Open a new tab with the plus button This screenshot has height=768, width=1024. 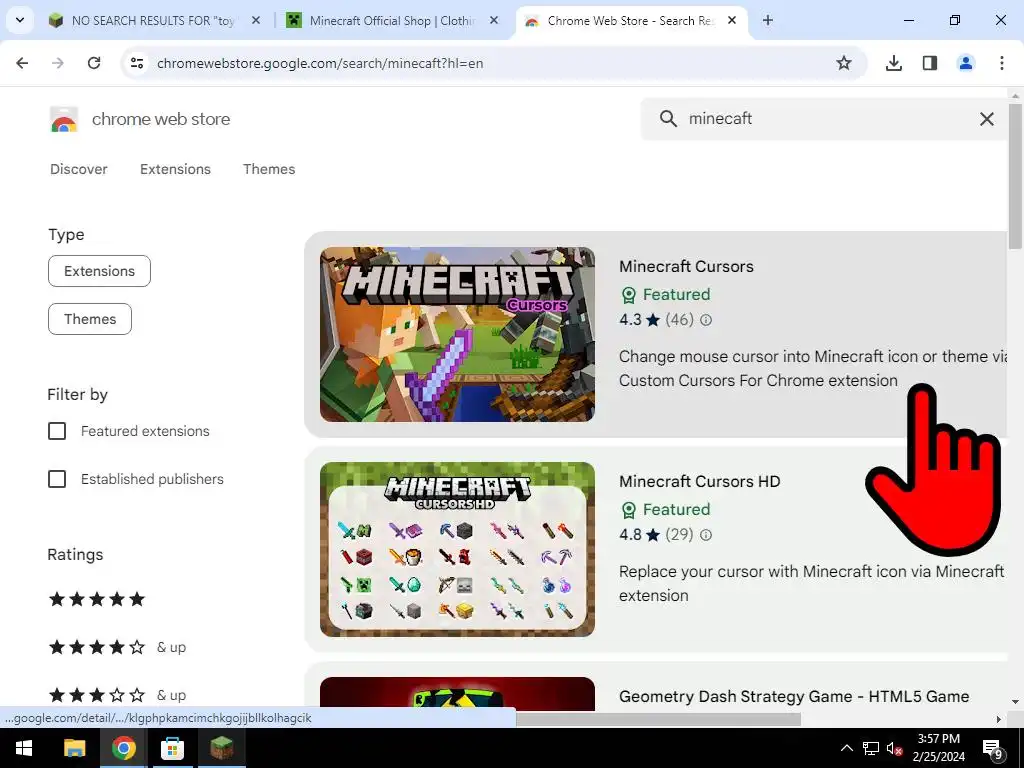point(768,20)
